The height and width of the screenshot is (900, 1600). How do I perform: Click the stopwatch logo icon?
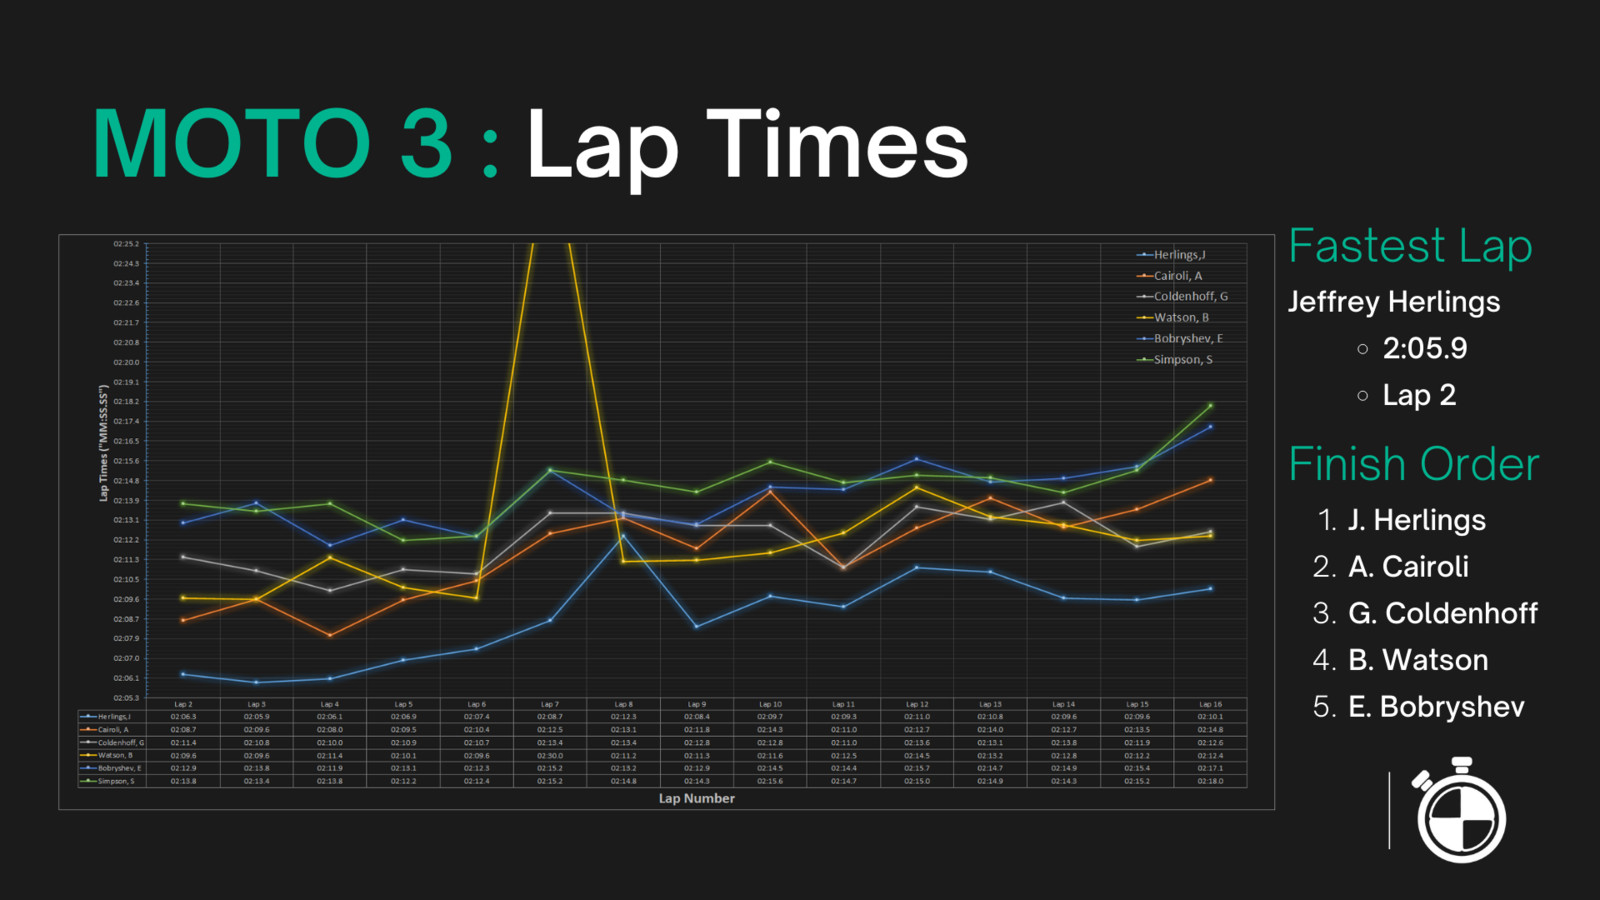(1460, 812)
